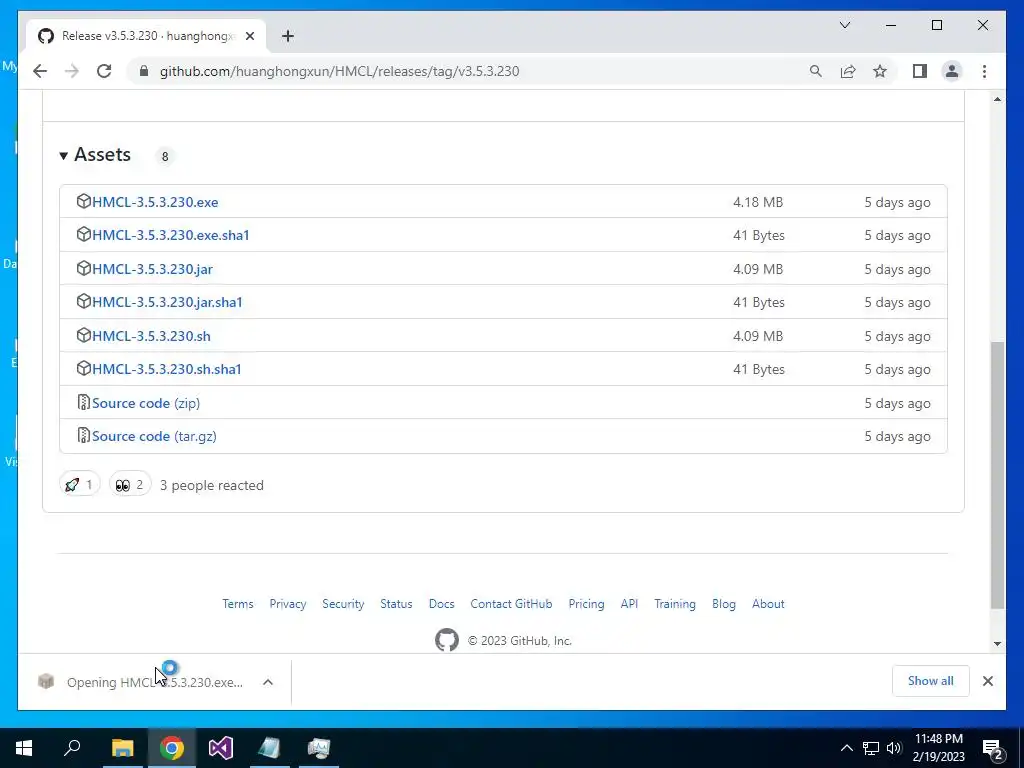Viewport: 1024px width, 768px height.
Task: Open Windows taskbar search
Action: (72, 748)
